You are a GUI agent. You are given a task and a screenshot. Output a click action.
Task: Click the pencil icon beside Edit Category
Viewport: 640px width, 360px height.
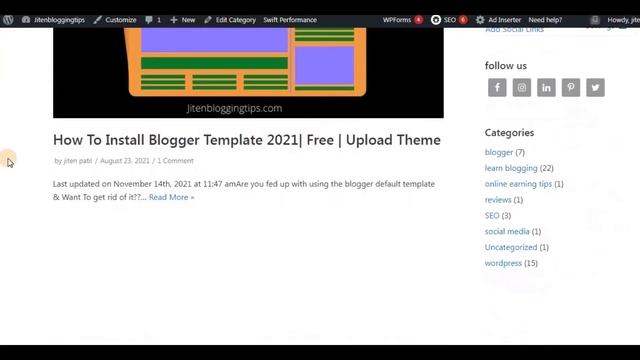tap(208, 20)
